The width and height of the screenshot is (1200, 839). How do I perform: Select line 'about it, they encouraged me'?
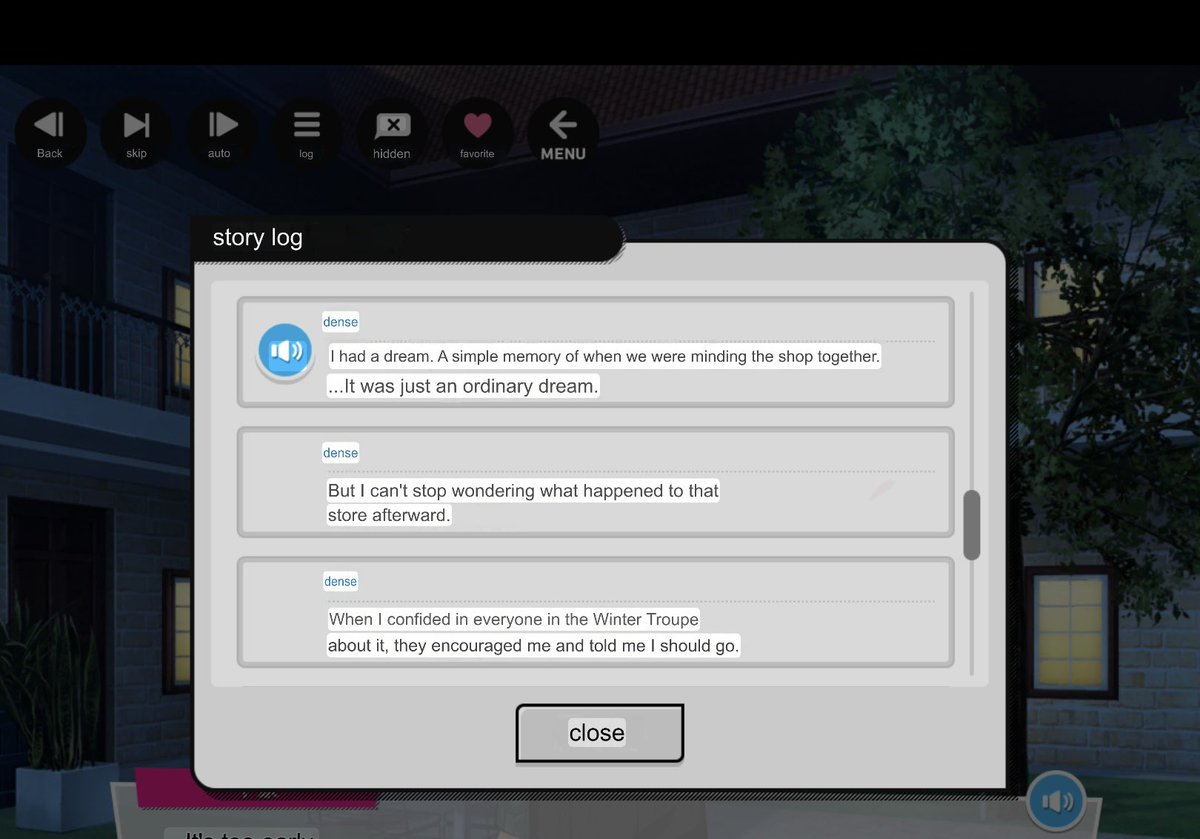(x=534, y=645)
